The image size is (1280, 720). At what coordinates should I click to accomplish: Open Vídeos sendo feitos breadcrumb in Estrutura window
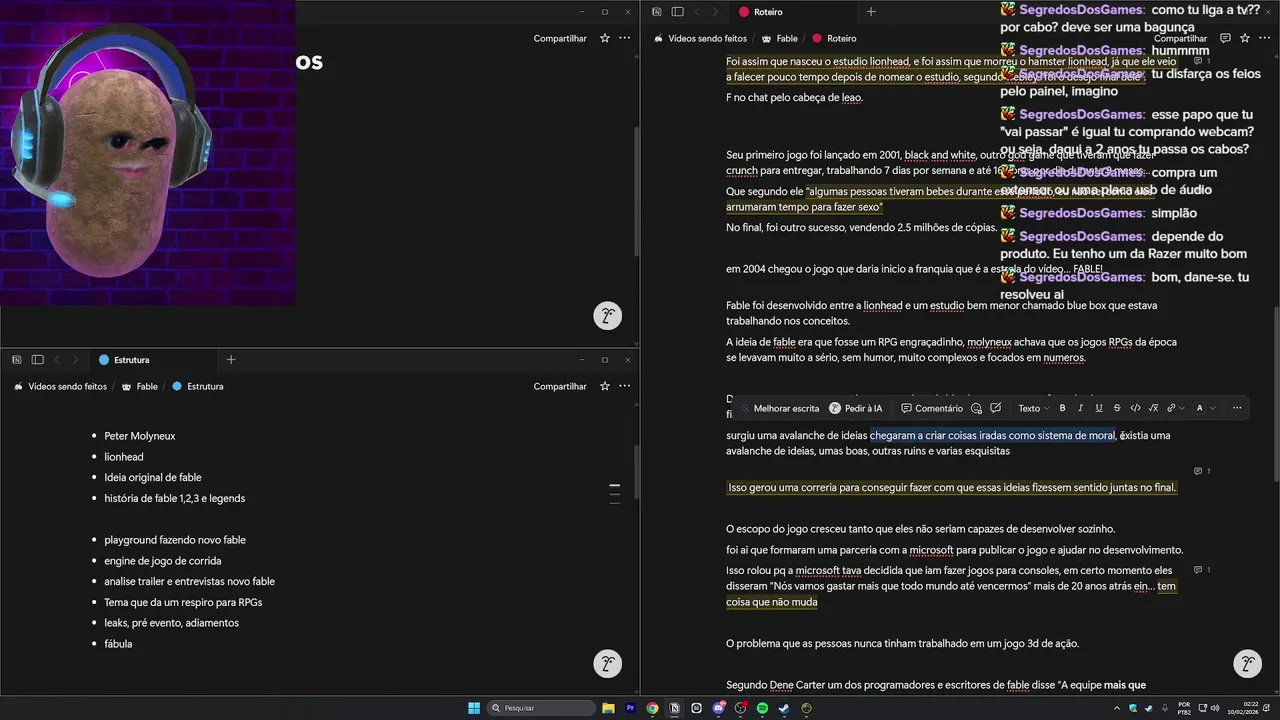[60, 386]
